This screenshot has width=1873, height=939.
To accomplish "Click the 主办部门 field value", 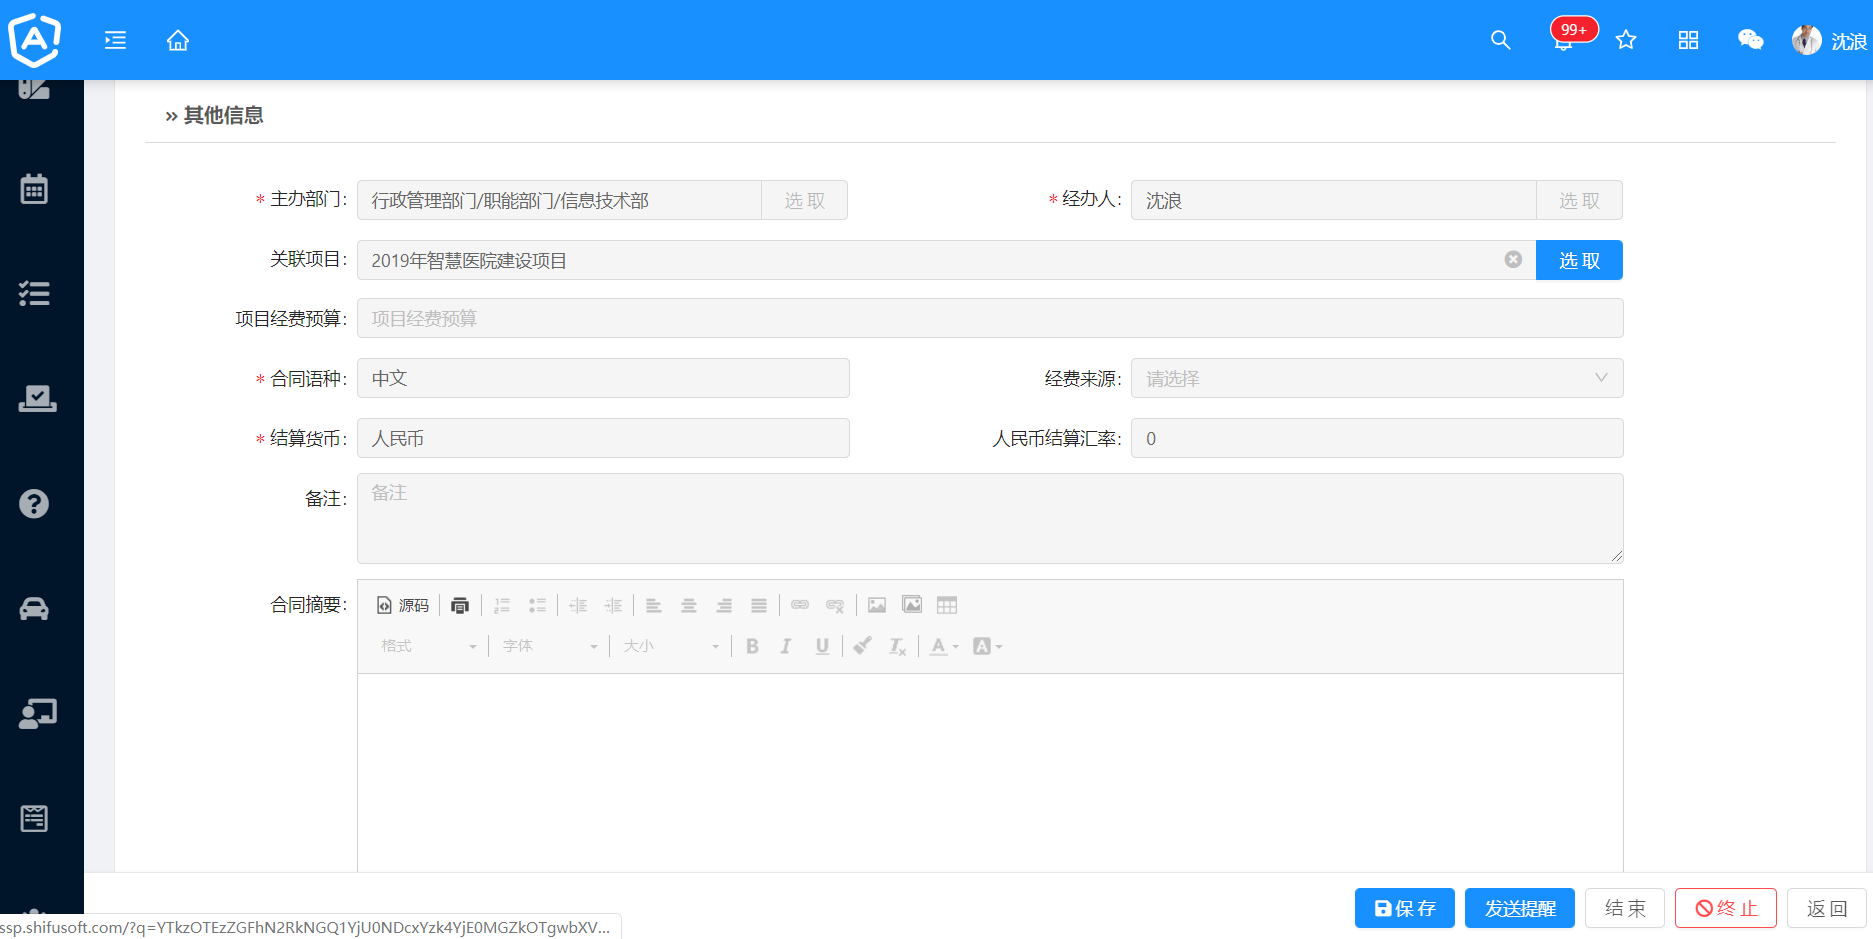I will coord(559,200).
